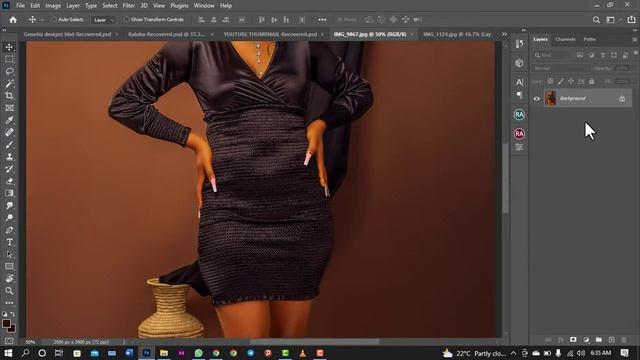Click the teal RA plugin icon
This screenshot has height=360, width=640.
(519, 115)
